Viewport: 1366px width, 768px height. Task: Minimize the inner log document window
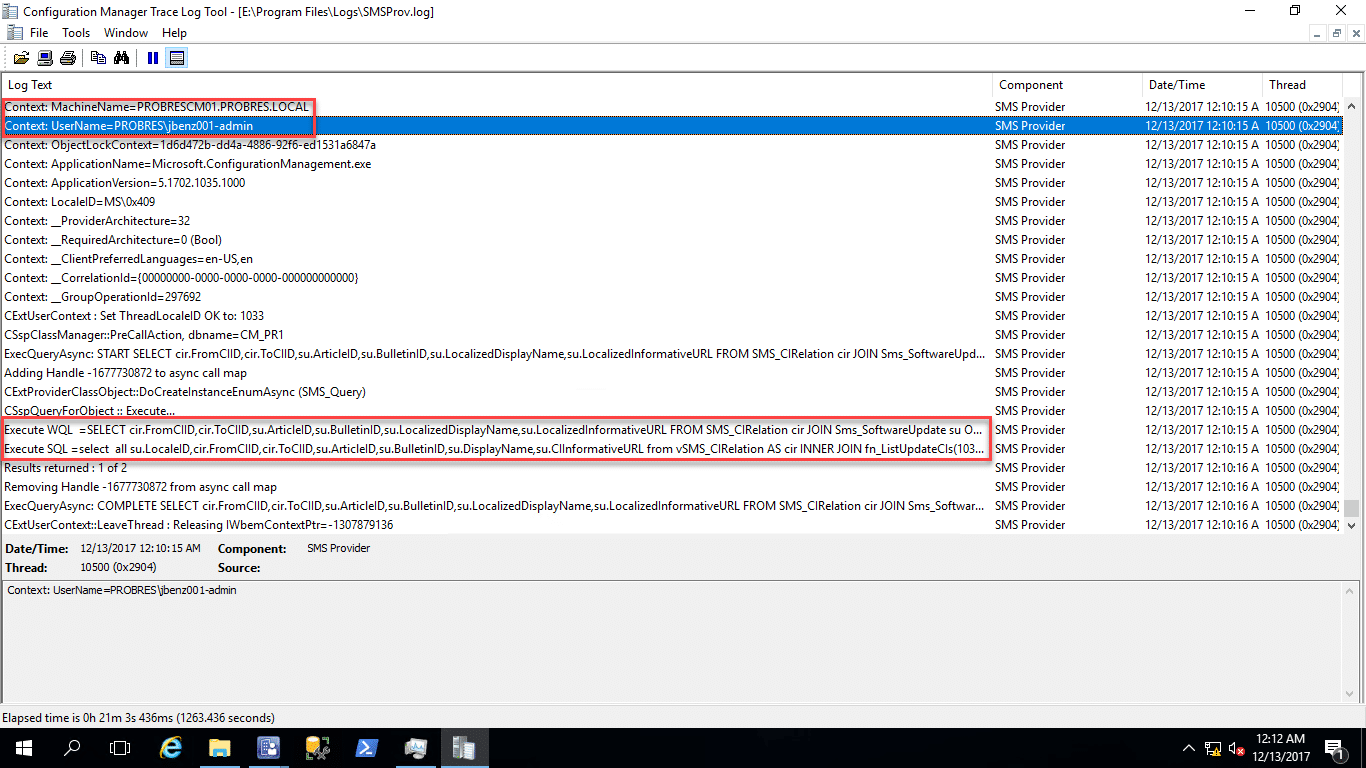point(1319,33)
